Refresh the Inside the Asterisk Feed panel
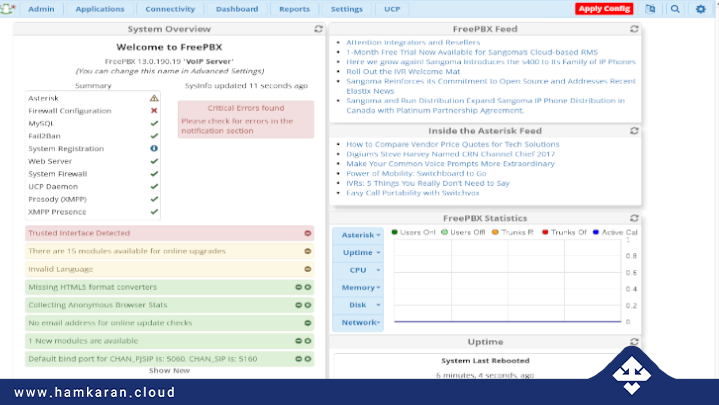Screen dimensions: 719x405 634,131
